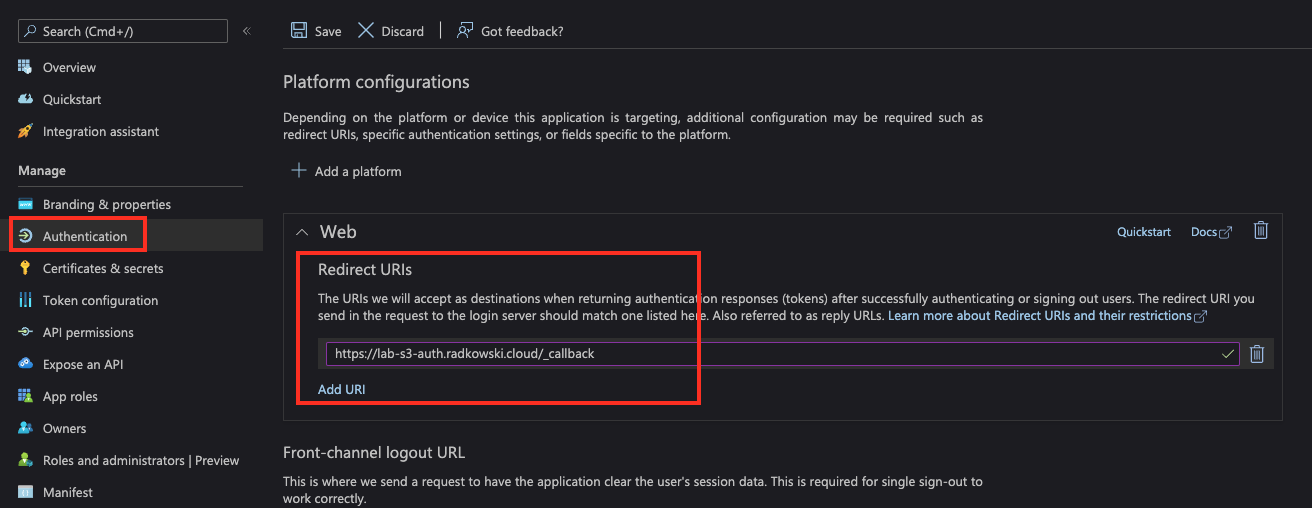Click the Quickstart cloud icon in sidebar
This screenshot has height=508, width=1312.
[26, 100]
